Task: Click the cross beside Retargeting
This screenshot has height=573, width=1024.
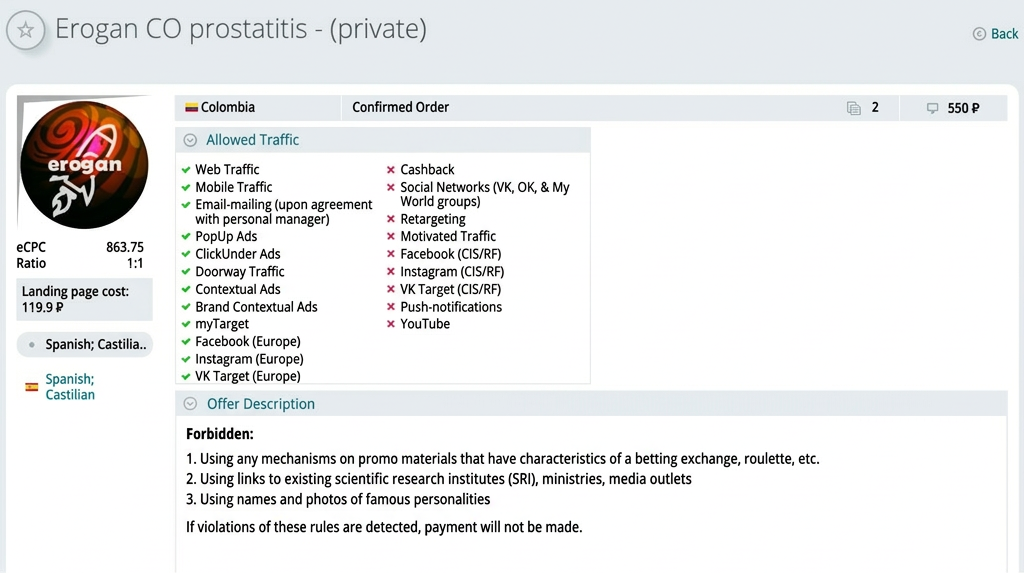Action: point(391,219)
